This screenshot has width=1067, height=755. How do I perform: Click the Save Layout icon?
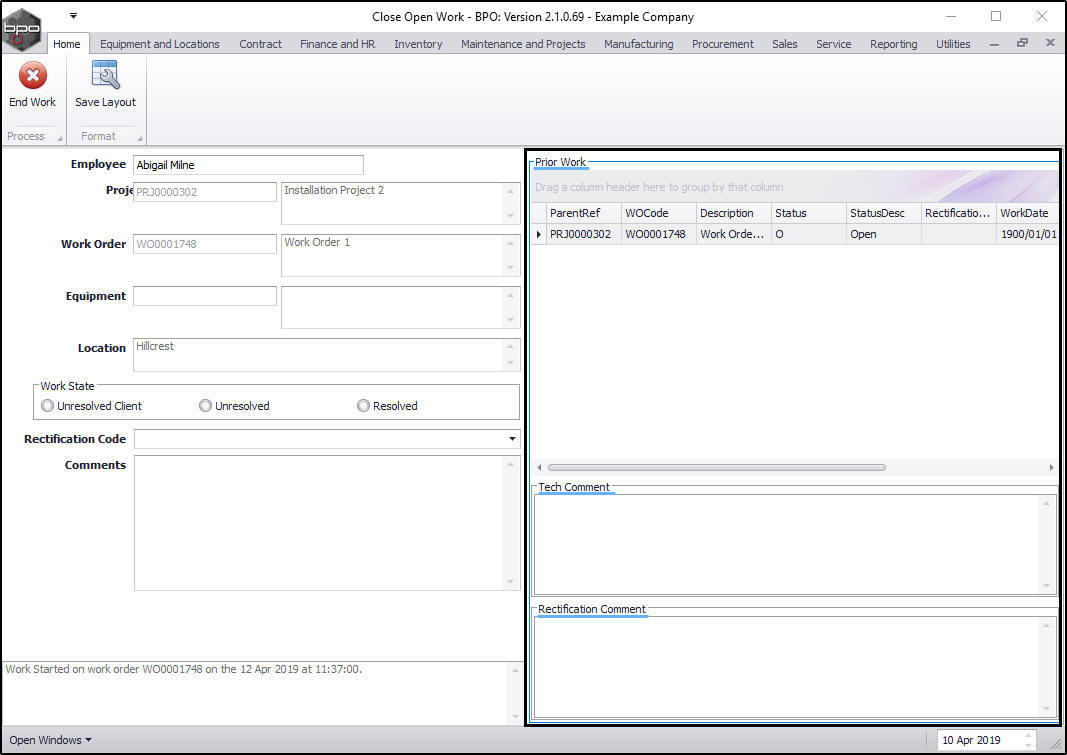coord(105,75)
